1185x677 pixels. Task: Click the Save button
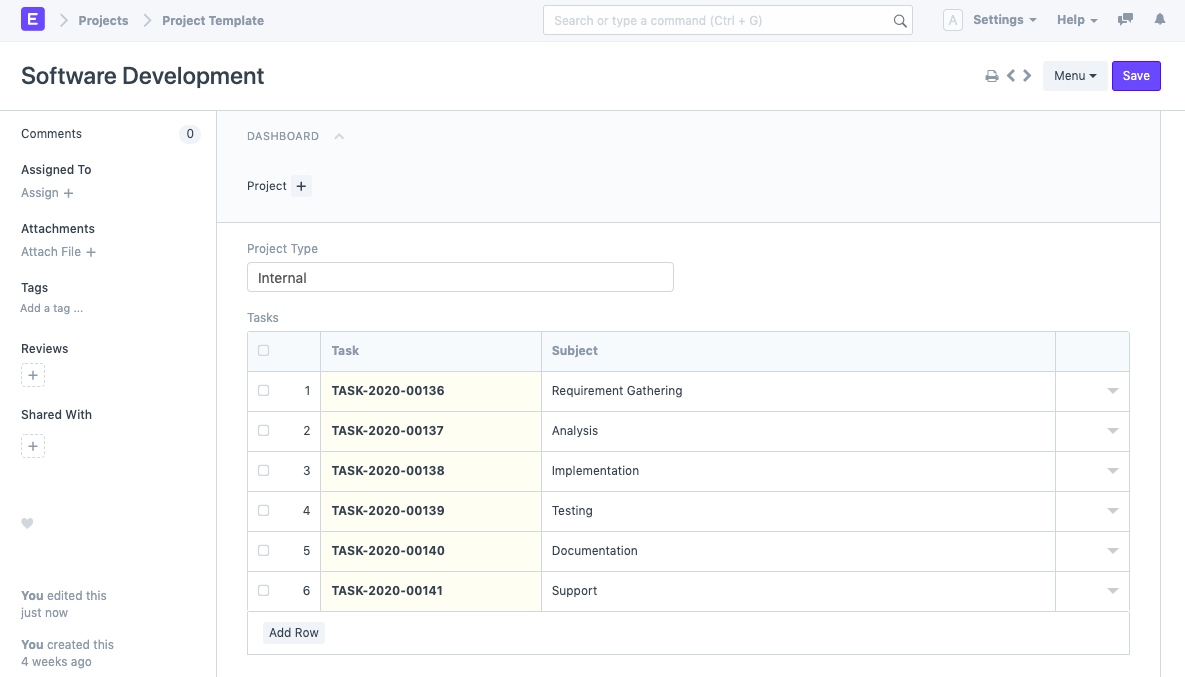[1136, 75]
